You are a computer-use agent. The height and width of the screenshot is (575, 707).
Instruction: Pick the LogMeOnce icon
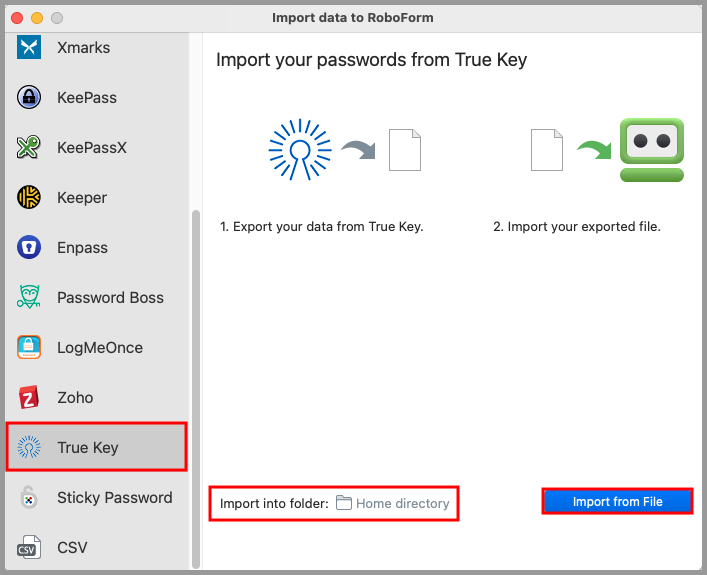coord(29,347)
